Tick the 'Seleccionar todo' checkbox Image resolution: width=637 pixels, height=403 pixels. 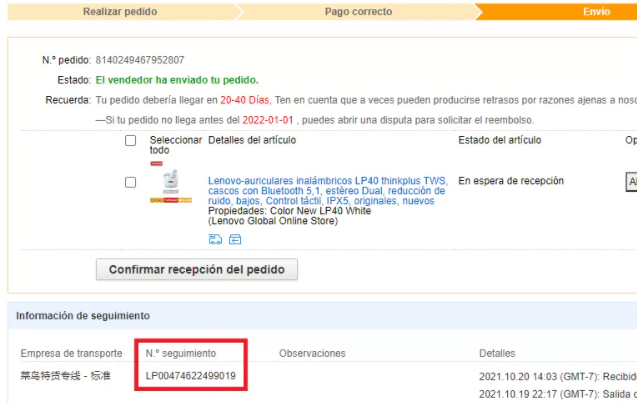(x=130, y=141)
